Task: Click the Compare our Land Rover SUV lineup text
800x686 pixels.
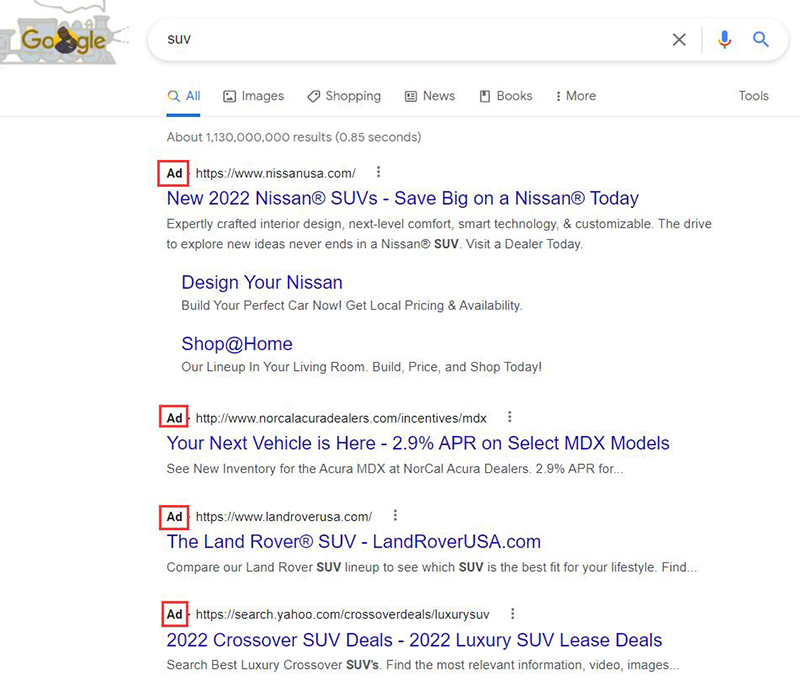Action: pos(432,567)
